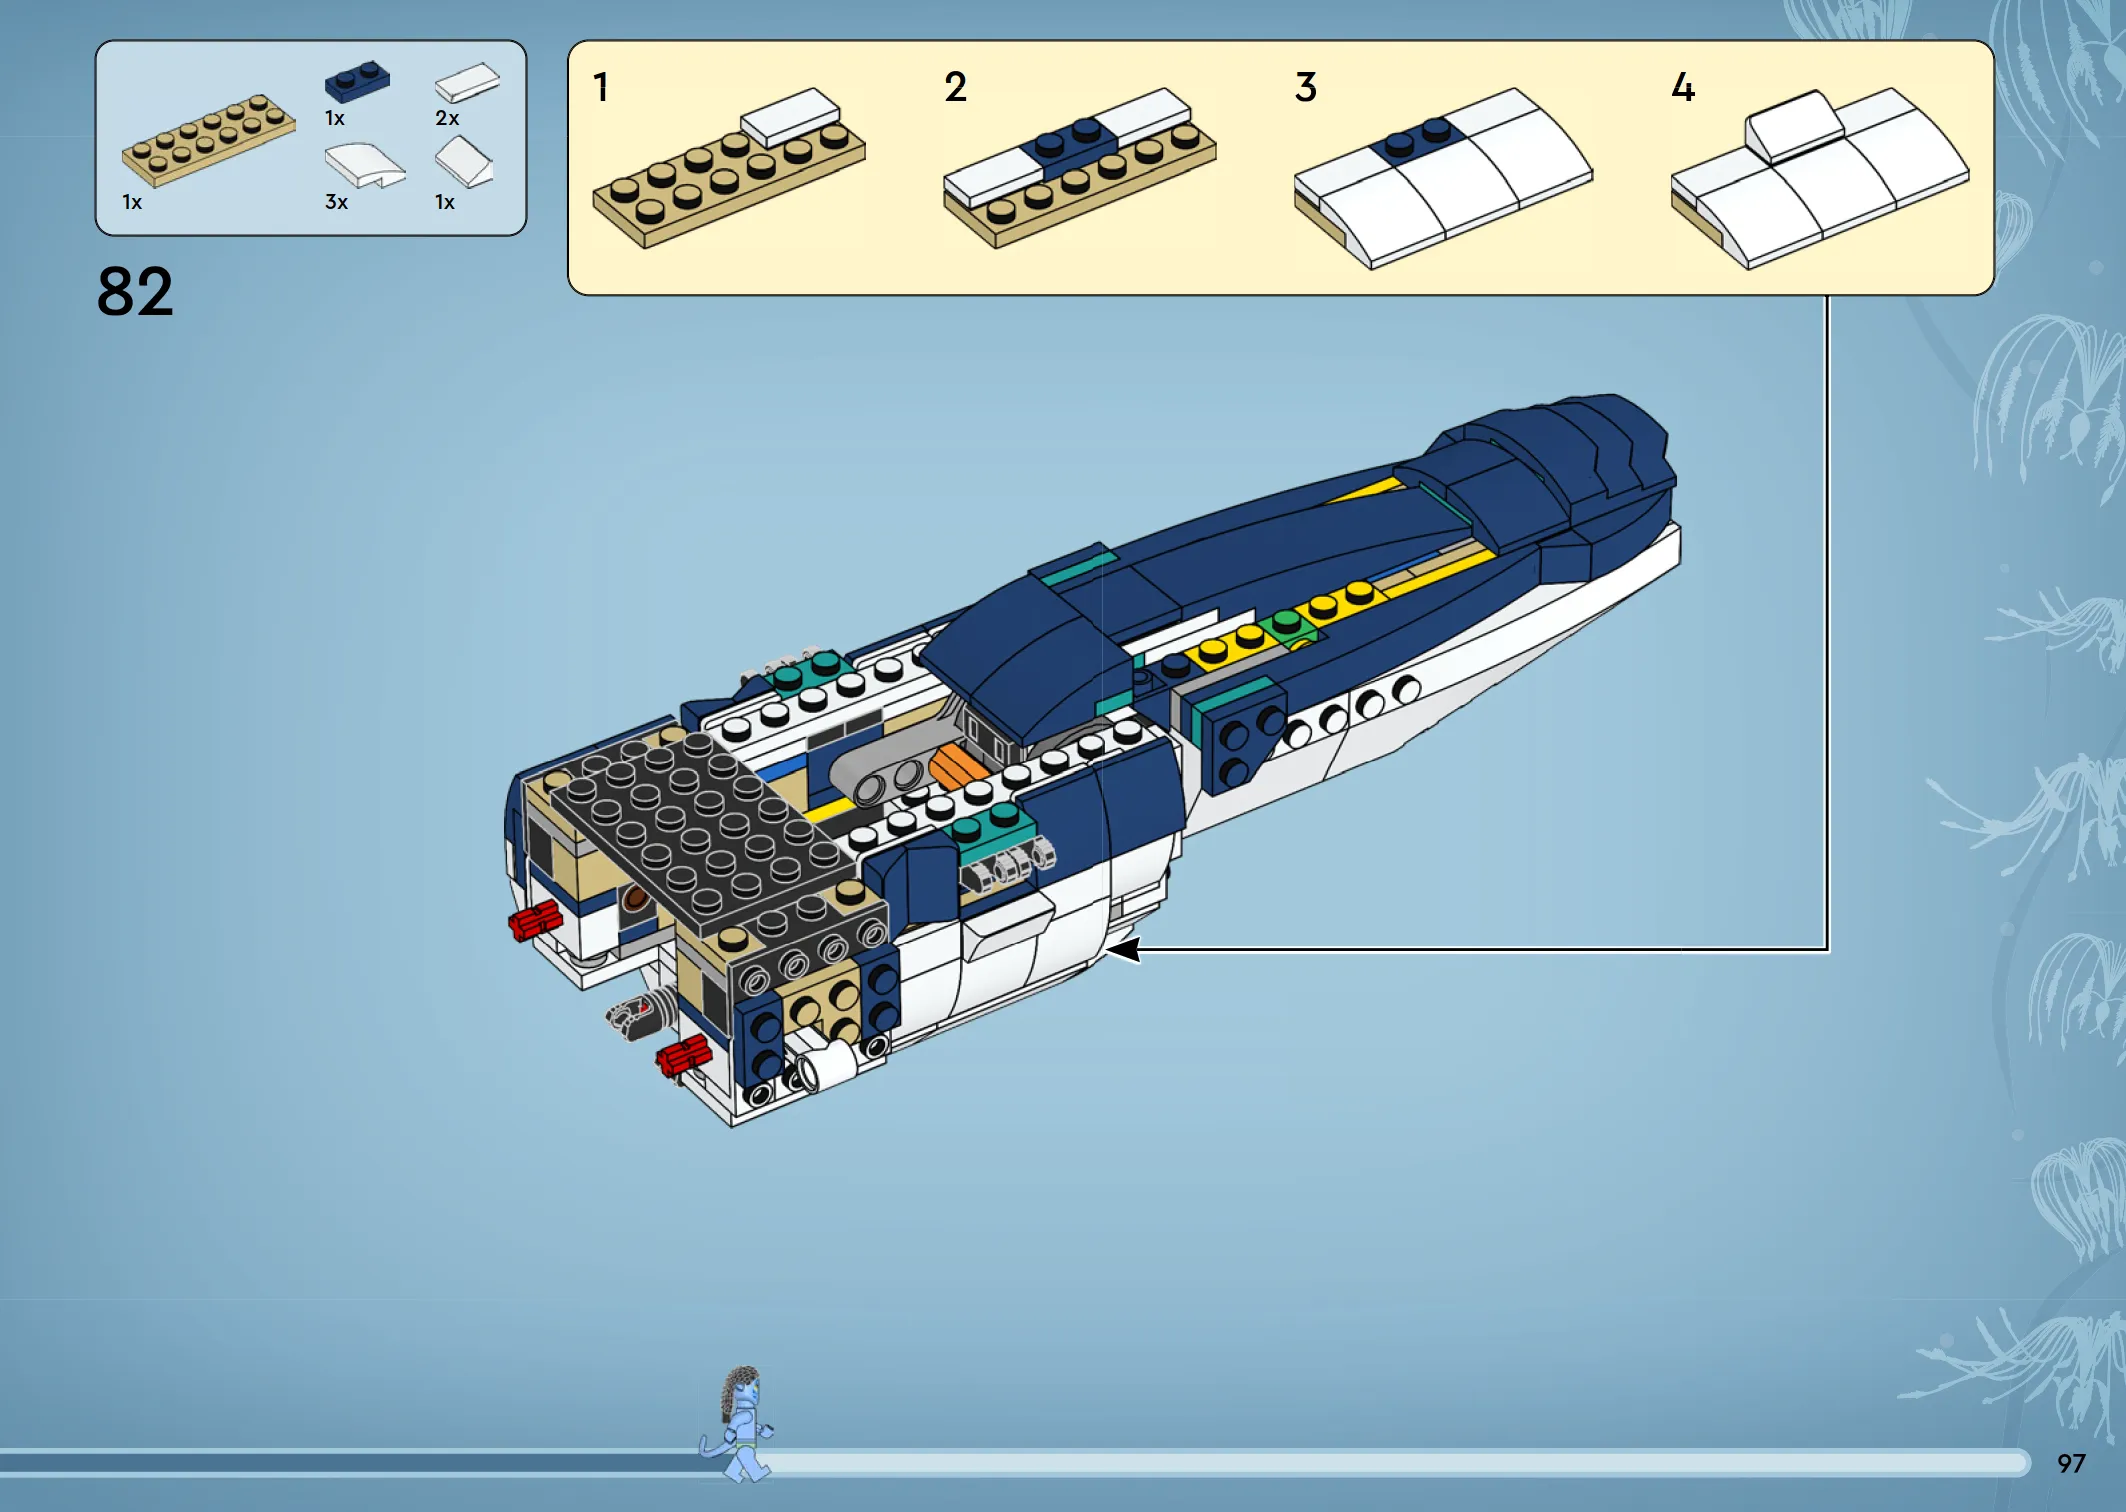2126x1512 pixels.
Task: Click the main ship model illustration
Action: click(x=1093, y=760)
